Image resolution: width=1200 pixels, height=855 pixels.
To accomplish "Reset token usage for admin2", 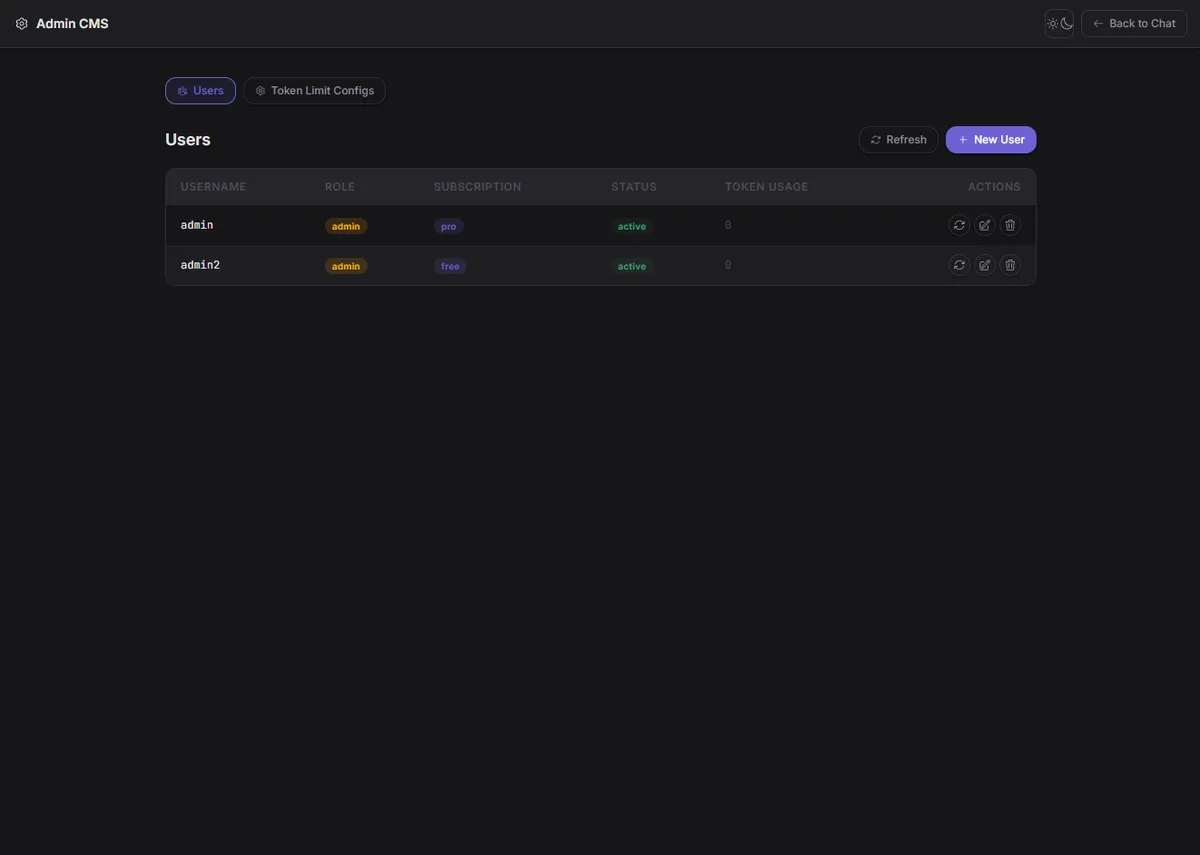I will pos(959,265).
